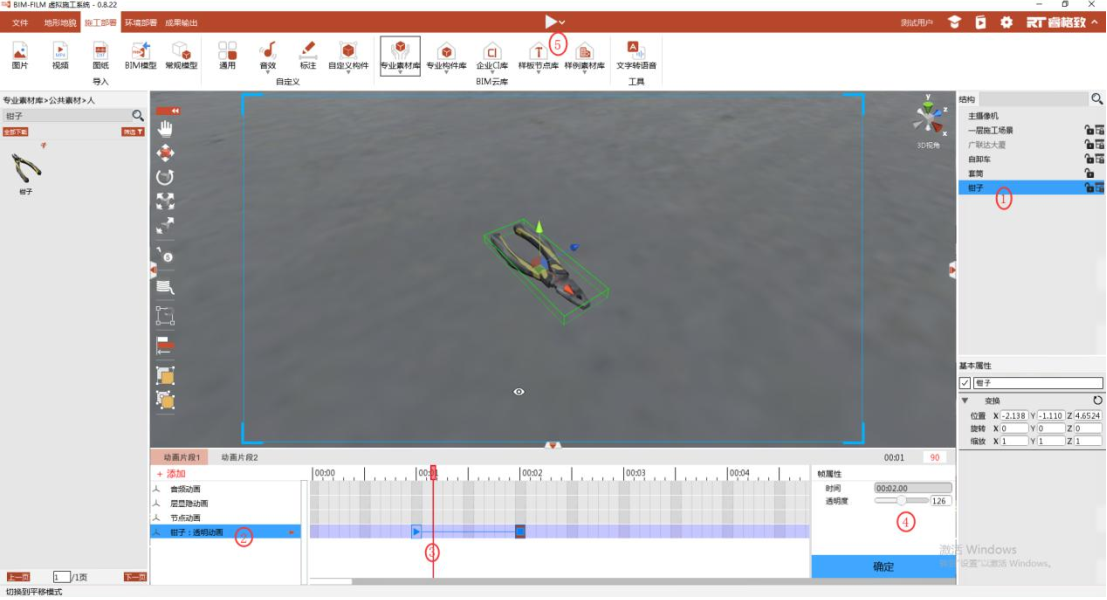Open the graduation cap tutorial icon
This screenshot has height=600, width=1107.
tap(955, 22)
